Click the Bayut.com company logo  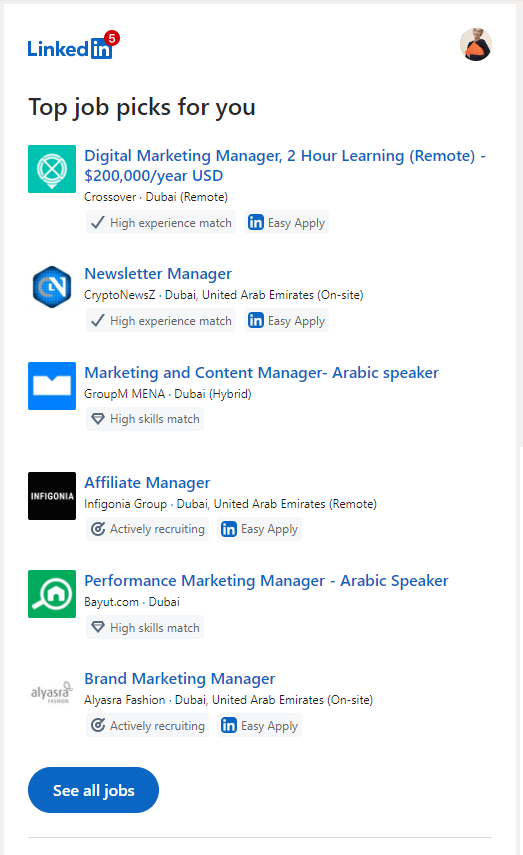52,594
